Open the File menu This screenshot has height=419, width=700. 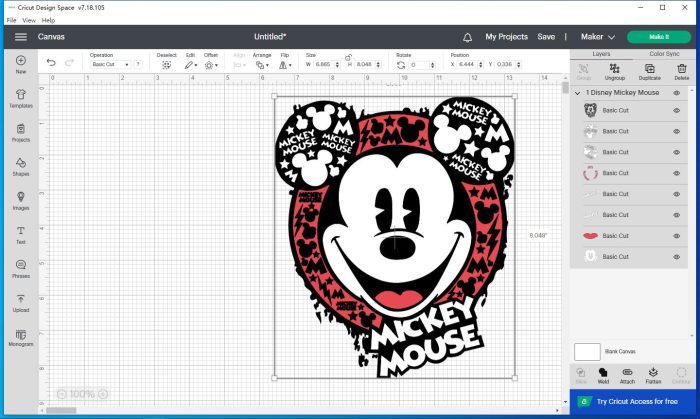click(x=12, y=20)
